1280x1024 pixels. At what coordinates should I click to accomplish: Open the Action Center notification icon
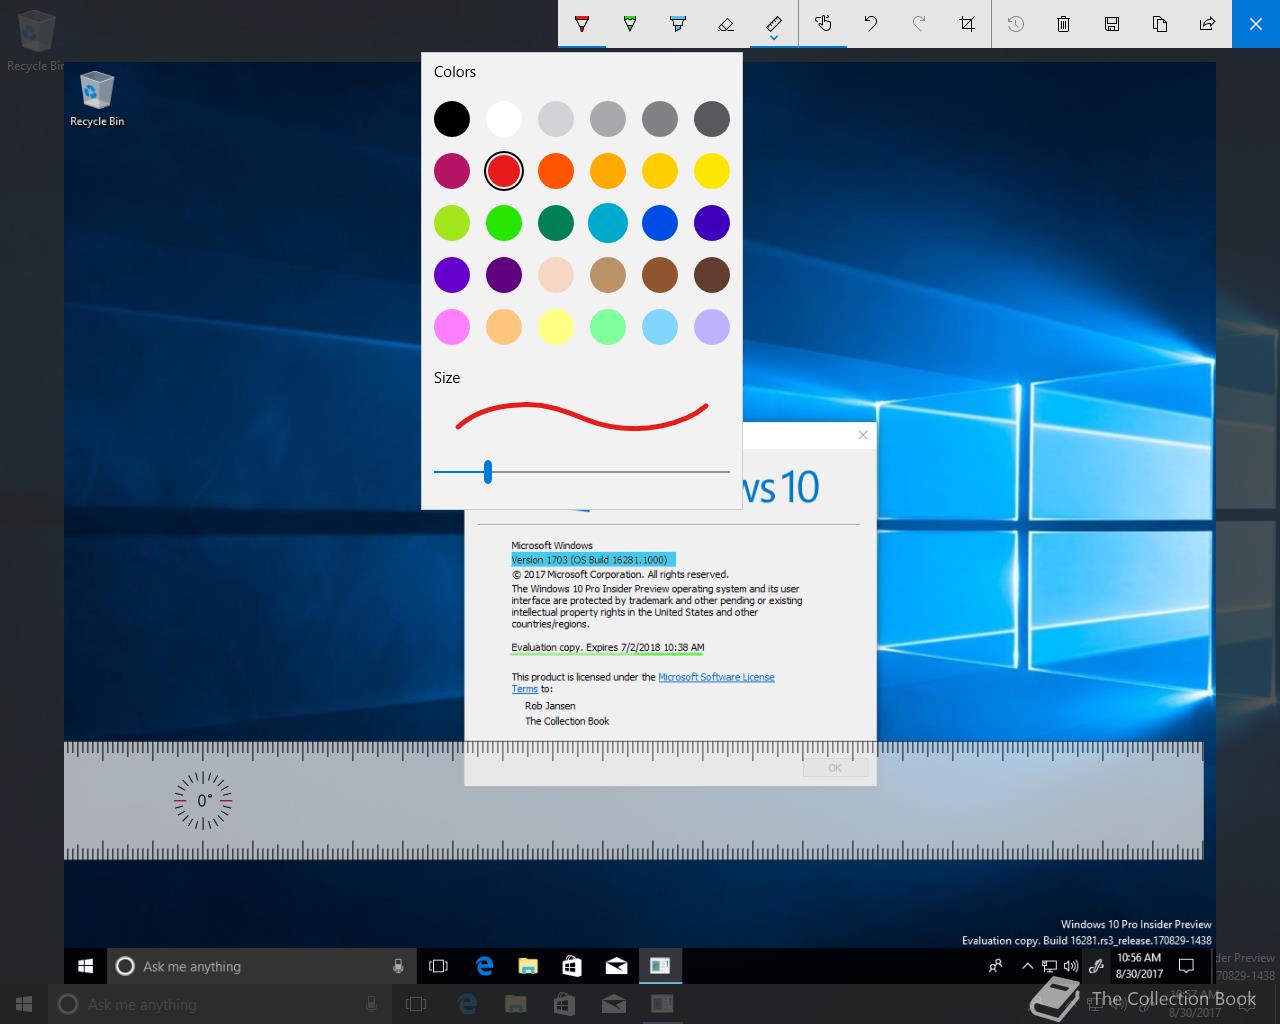[1187, 966]
